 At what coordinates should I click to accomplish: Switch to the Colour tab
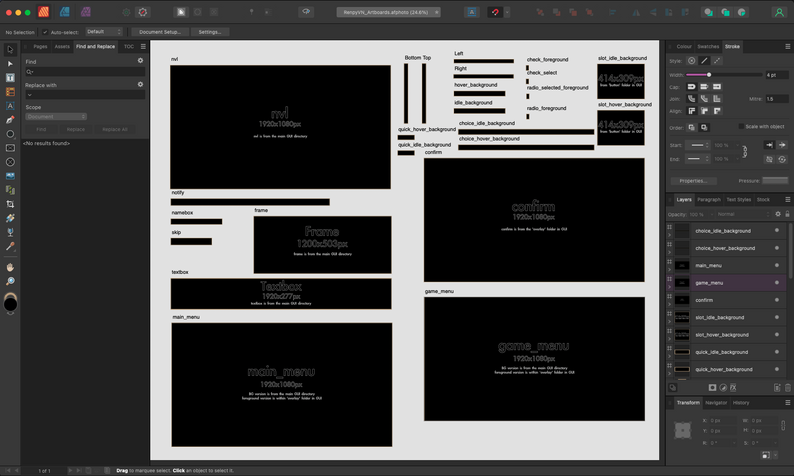684,46
